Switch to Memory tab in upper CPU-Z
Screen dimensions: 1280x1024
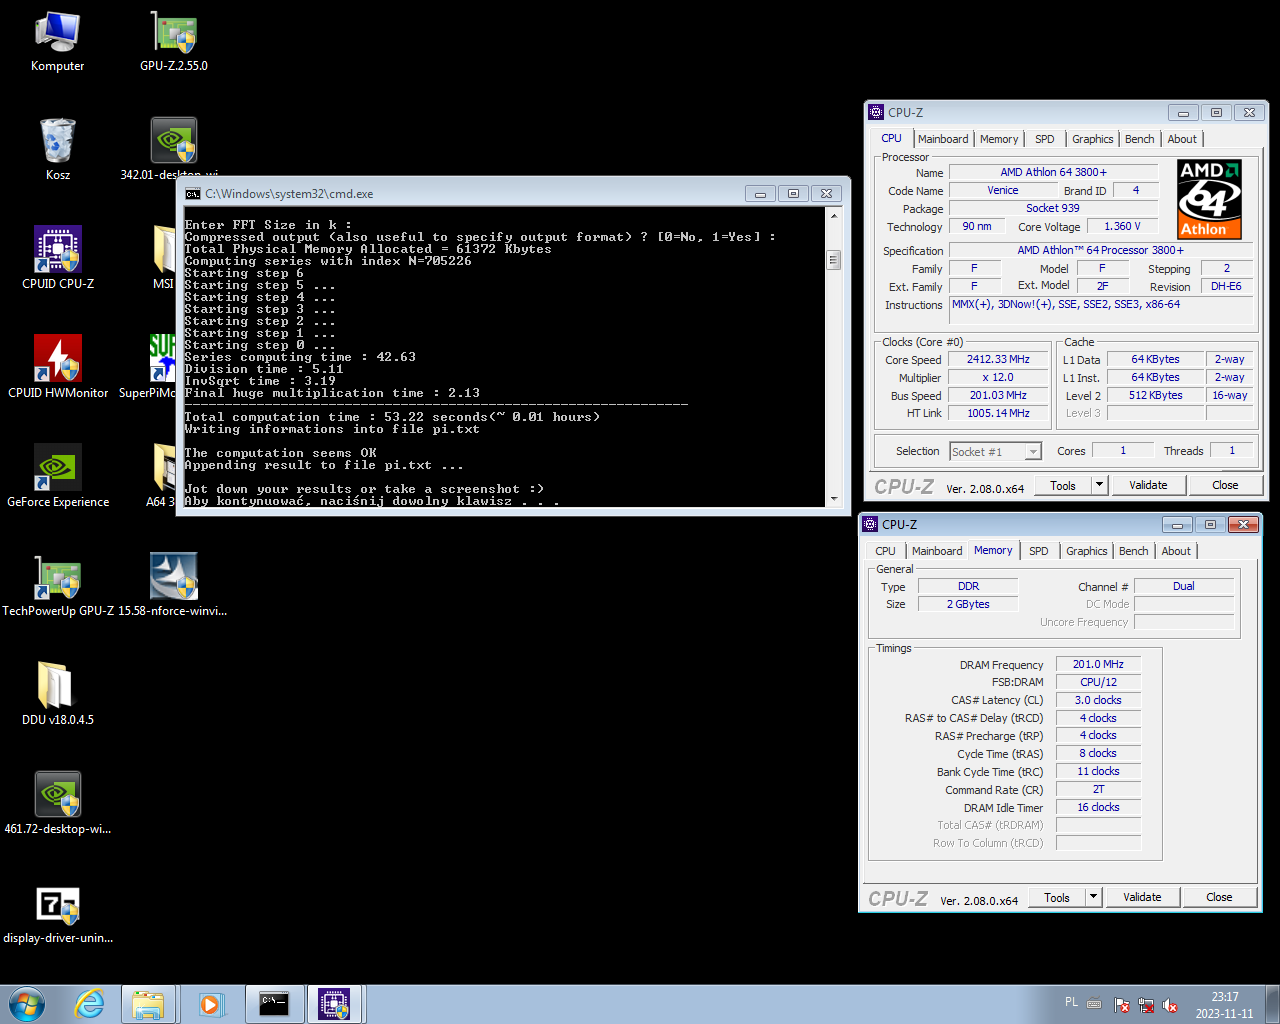pyautogui.click(x=999, y=139)
